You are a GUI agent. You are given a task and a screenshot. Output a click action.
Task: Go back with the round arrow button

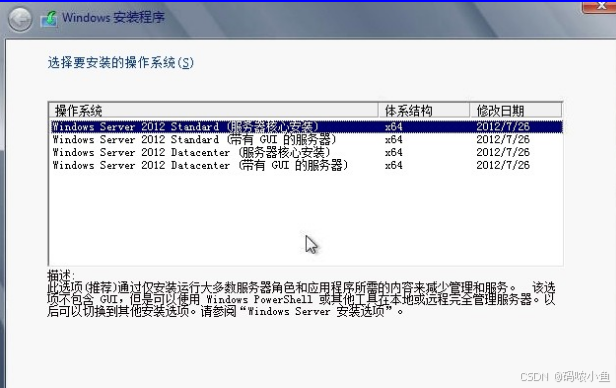click(x=20, y=19)
